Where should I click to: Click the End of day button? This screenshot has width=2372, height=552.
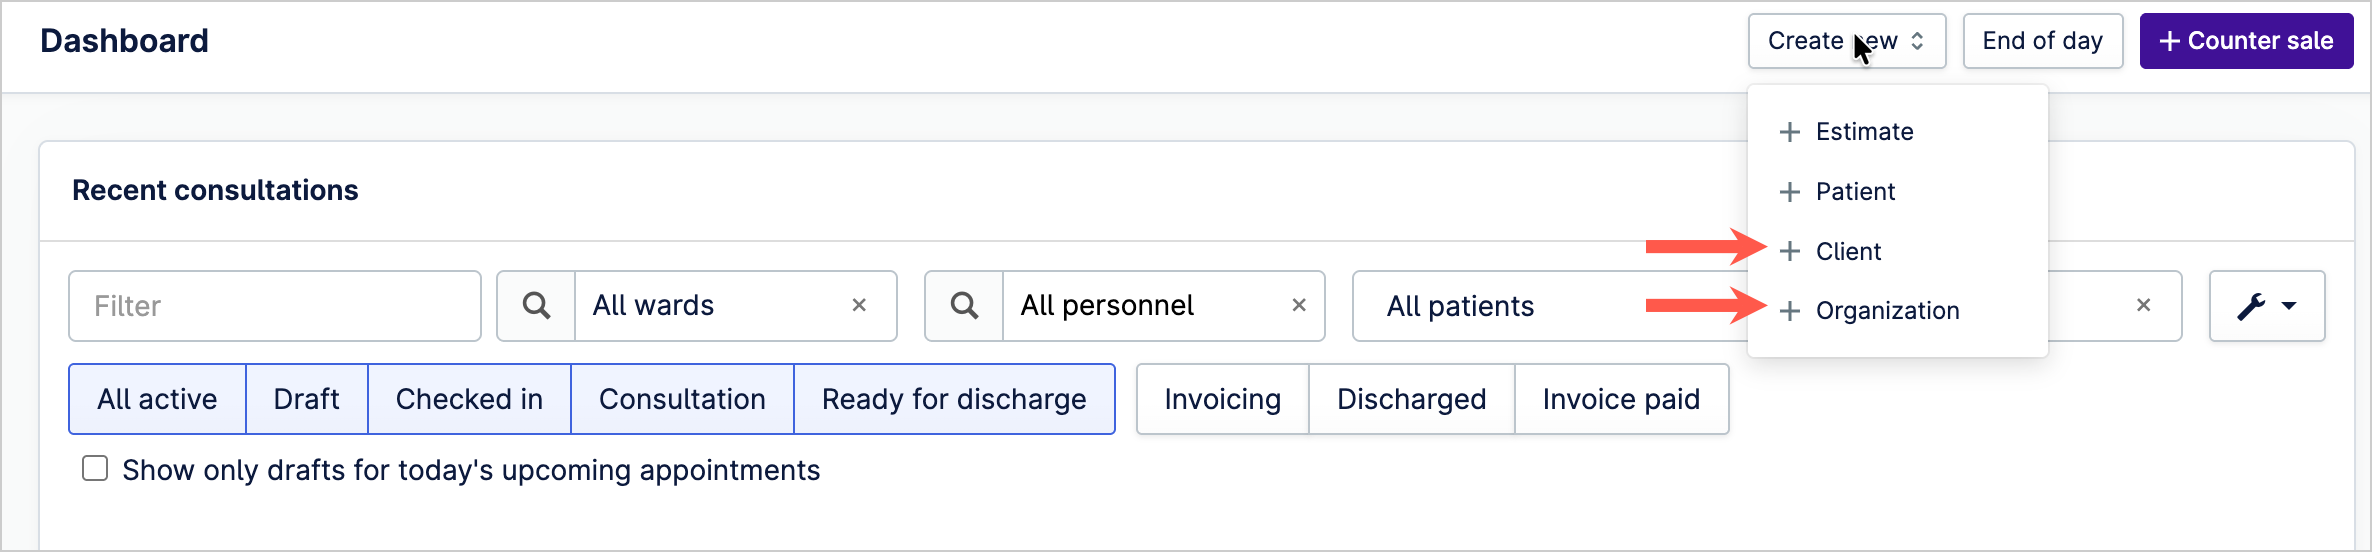click(x=2043, y=41)
